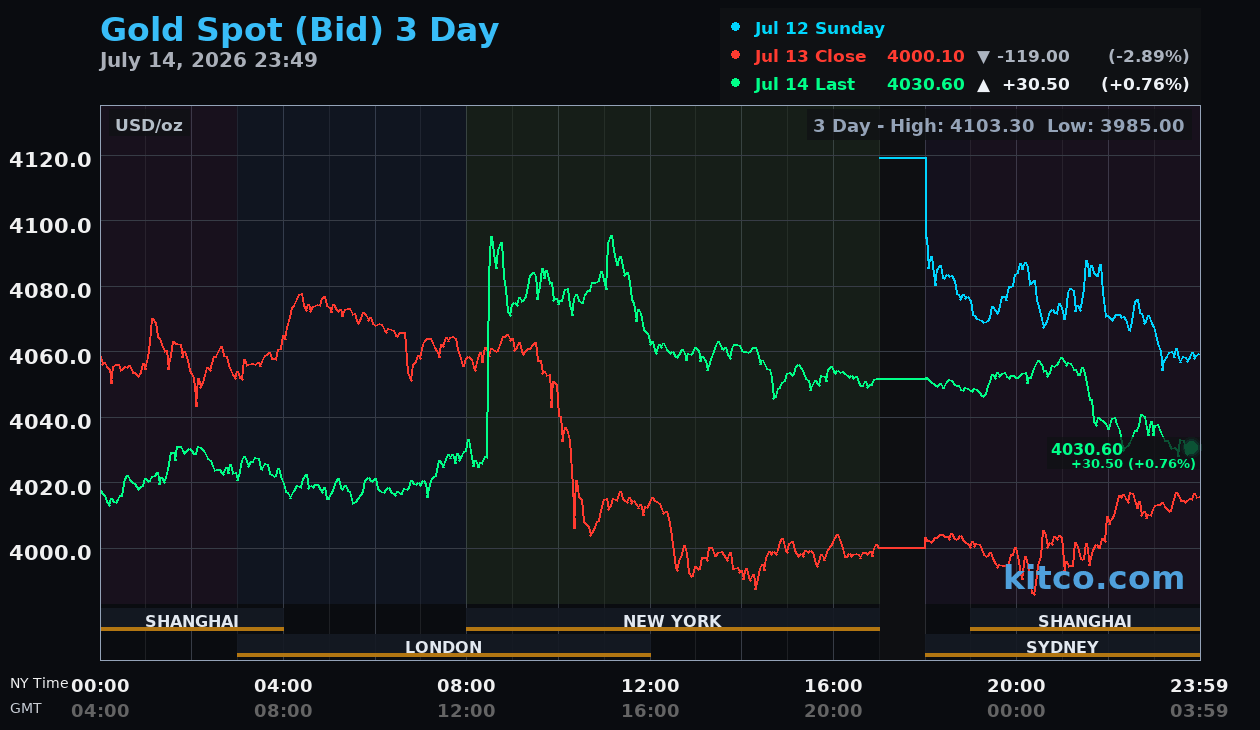Click the blue Jul 12 Sunday legend dot
The width and height of the screenshot is (1260, 730).
point(736,27)
